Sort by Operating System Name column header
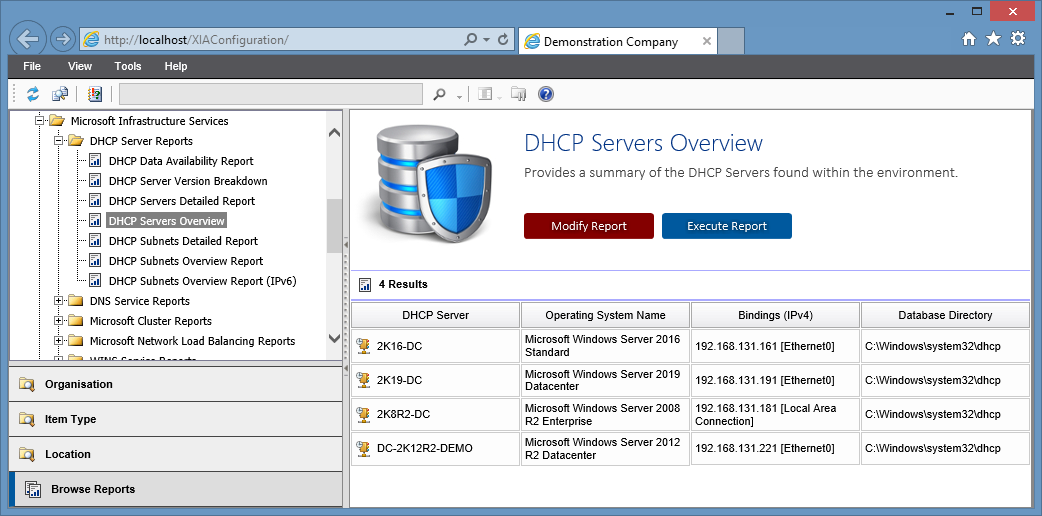This screenshot has width=1042, height=516. click(x=605, y=315)
